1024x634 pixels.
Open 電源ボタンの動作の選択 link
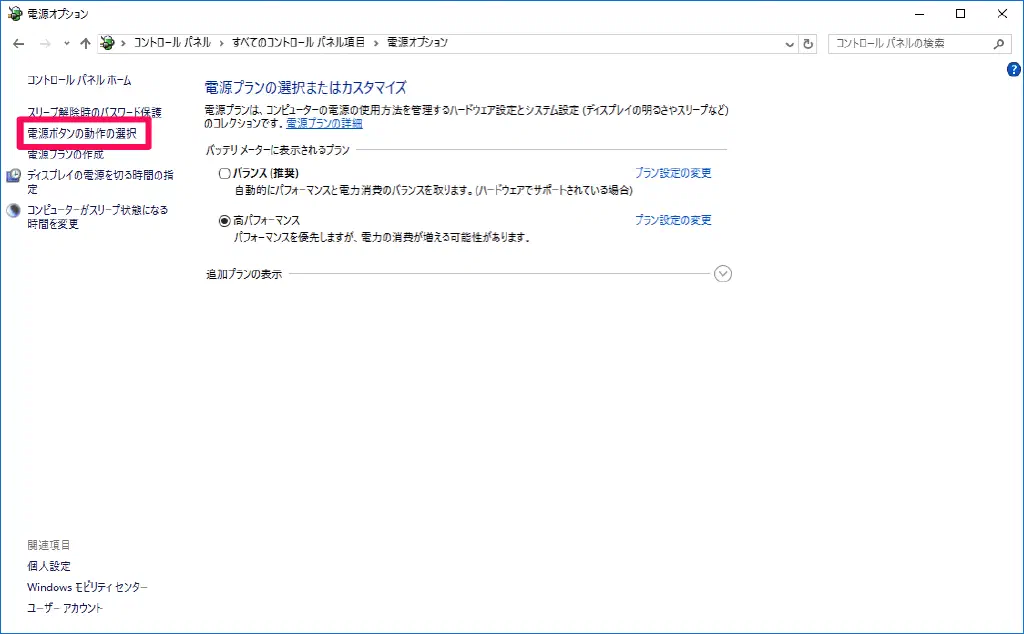tap(81, 133)
